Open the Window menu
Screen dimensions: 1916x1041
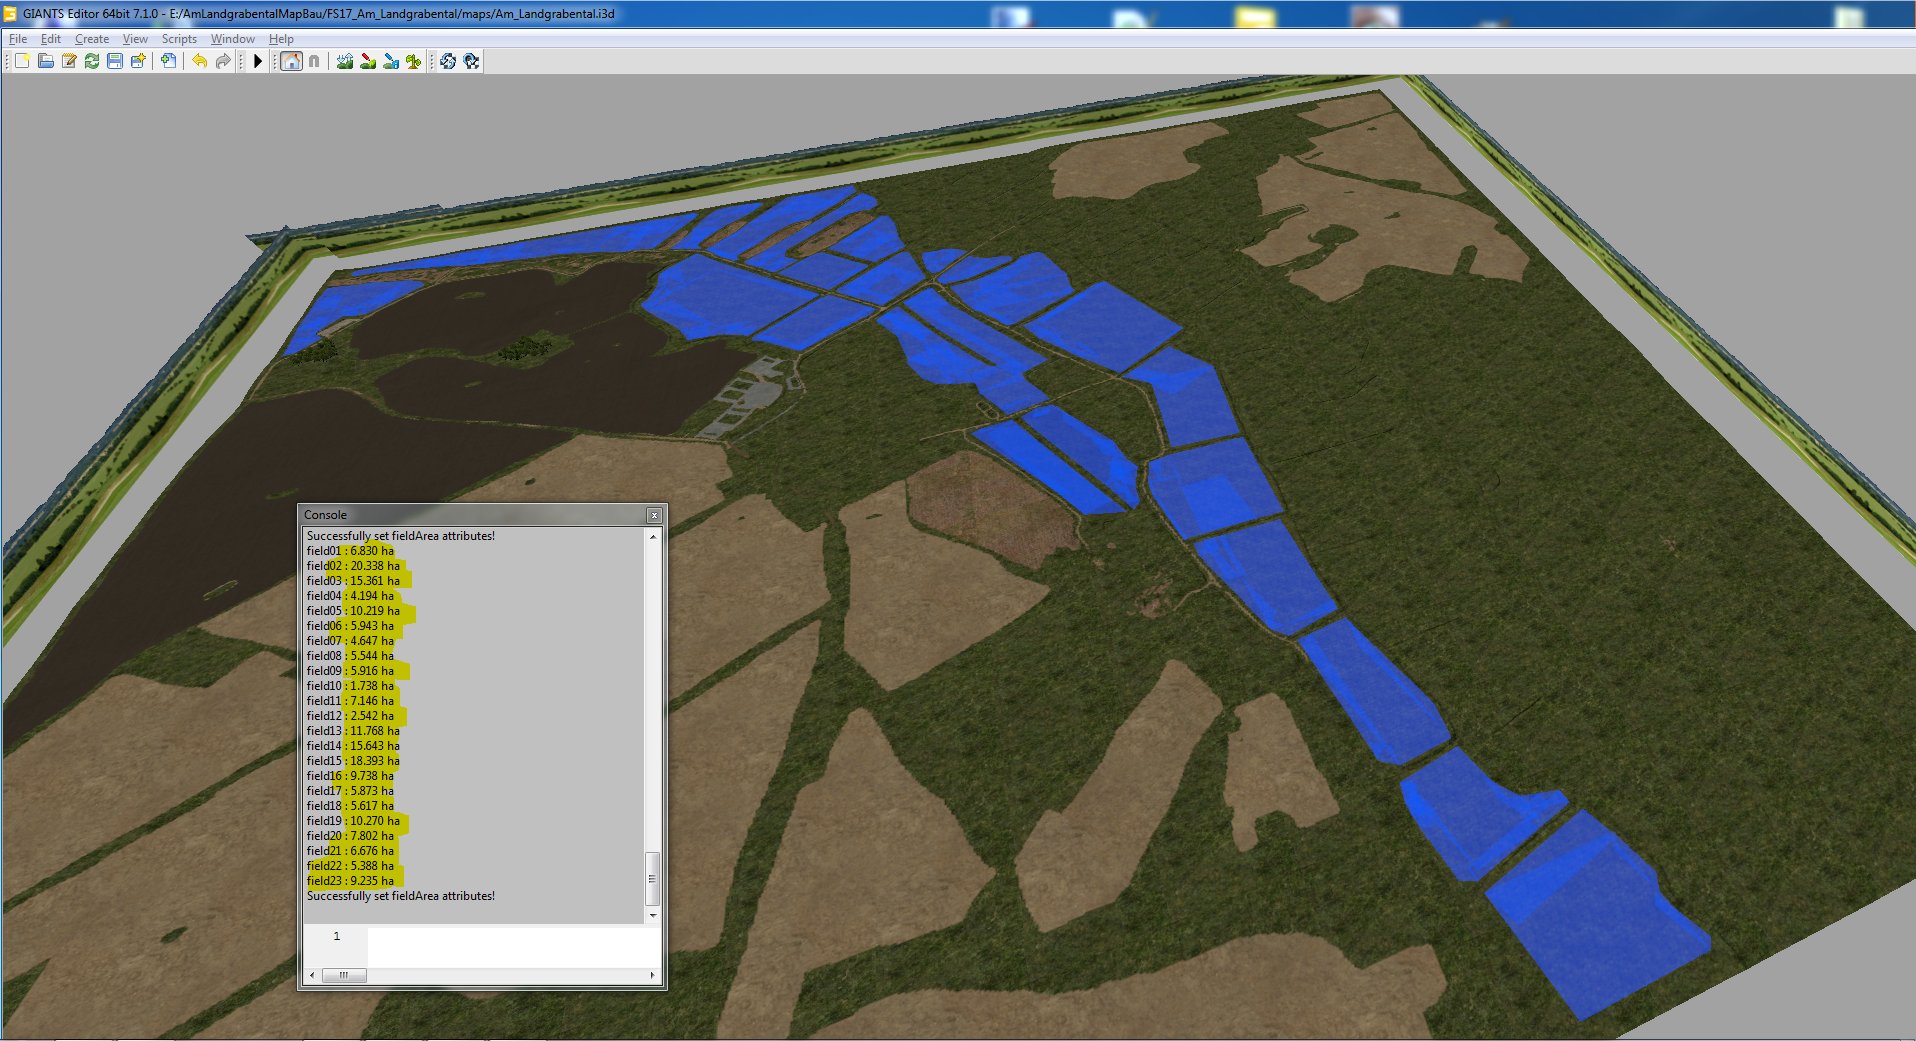232,39
